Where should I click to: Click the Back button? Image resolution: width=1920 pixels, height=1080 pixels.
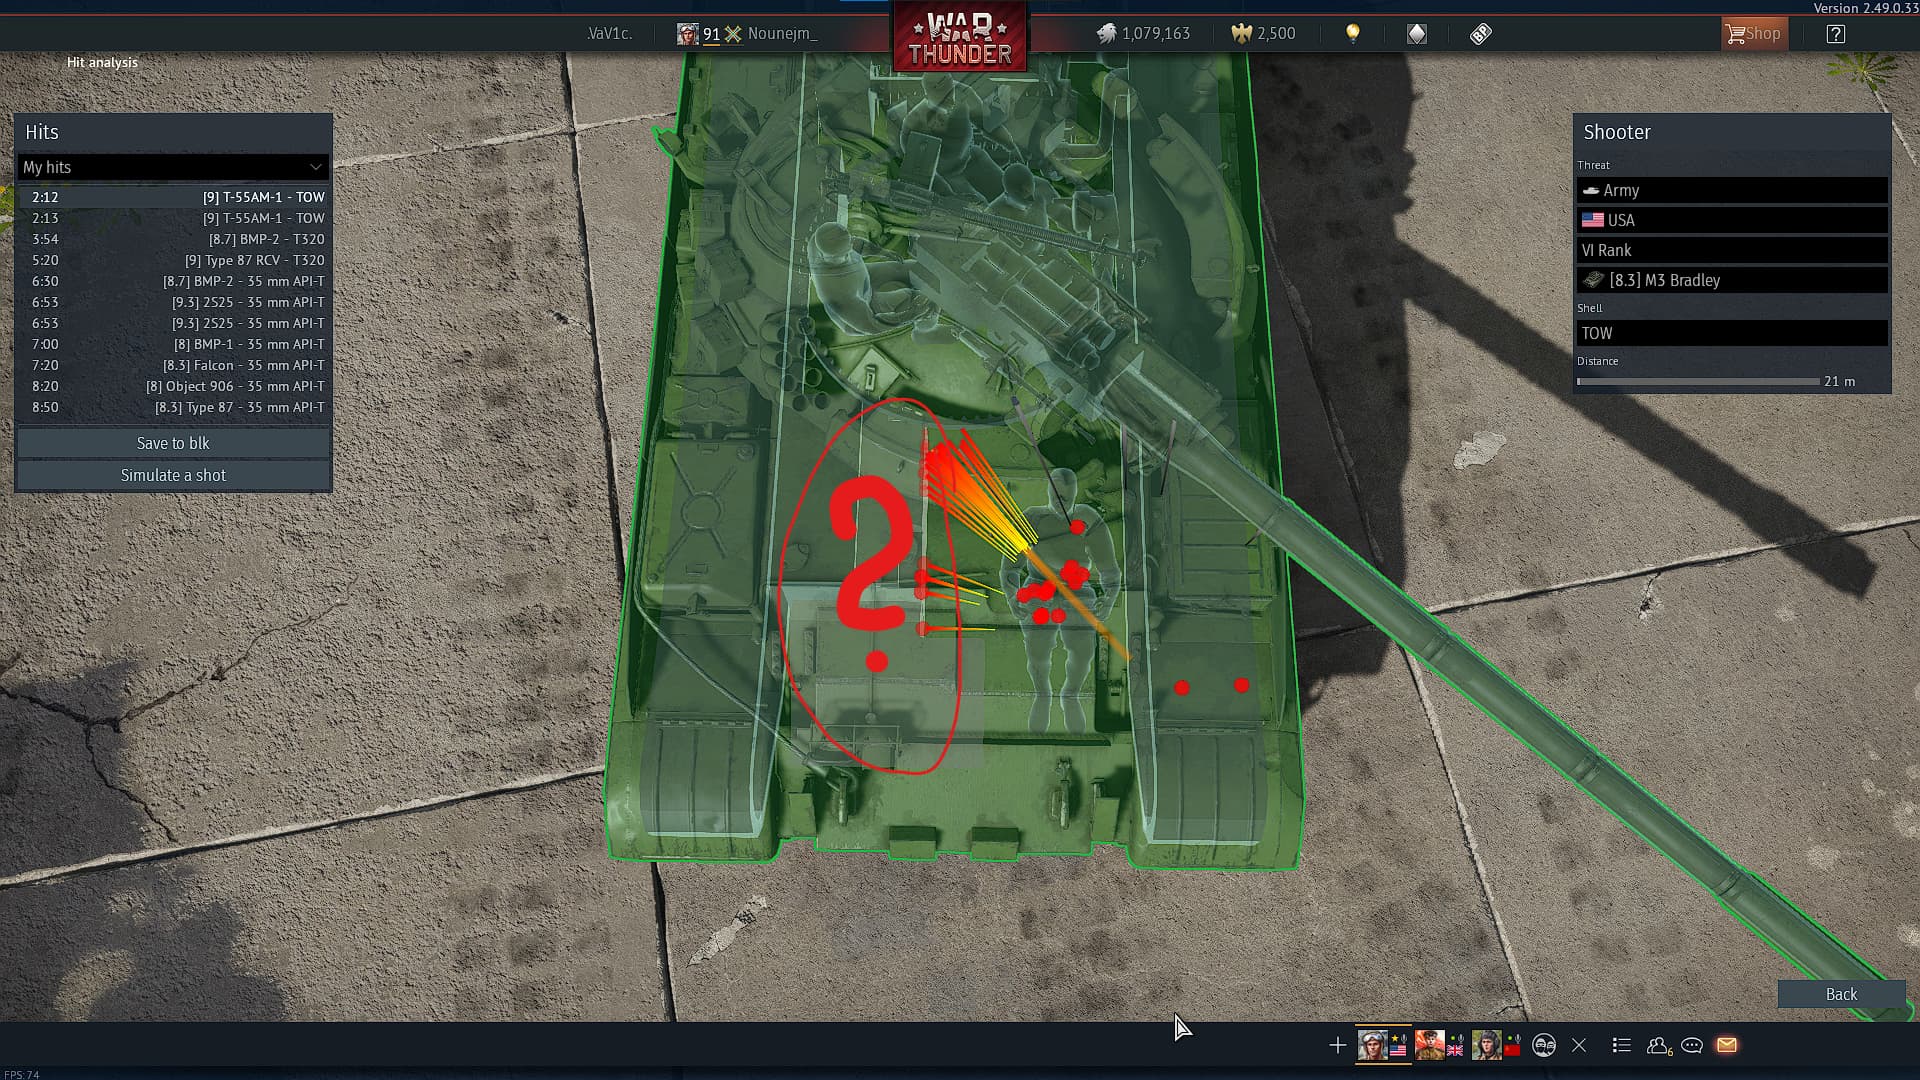(x=1840, y=994)
